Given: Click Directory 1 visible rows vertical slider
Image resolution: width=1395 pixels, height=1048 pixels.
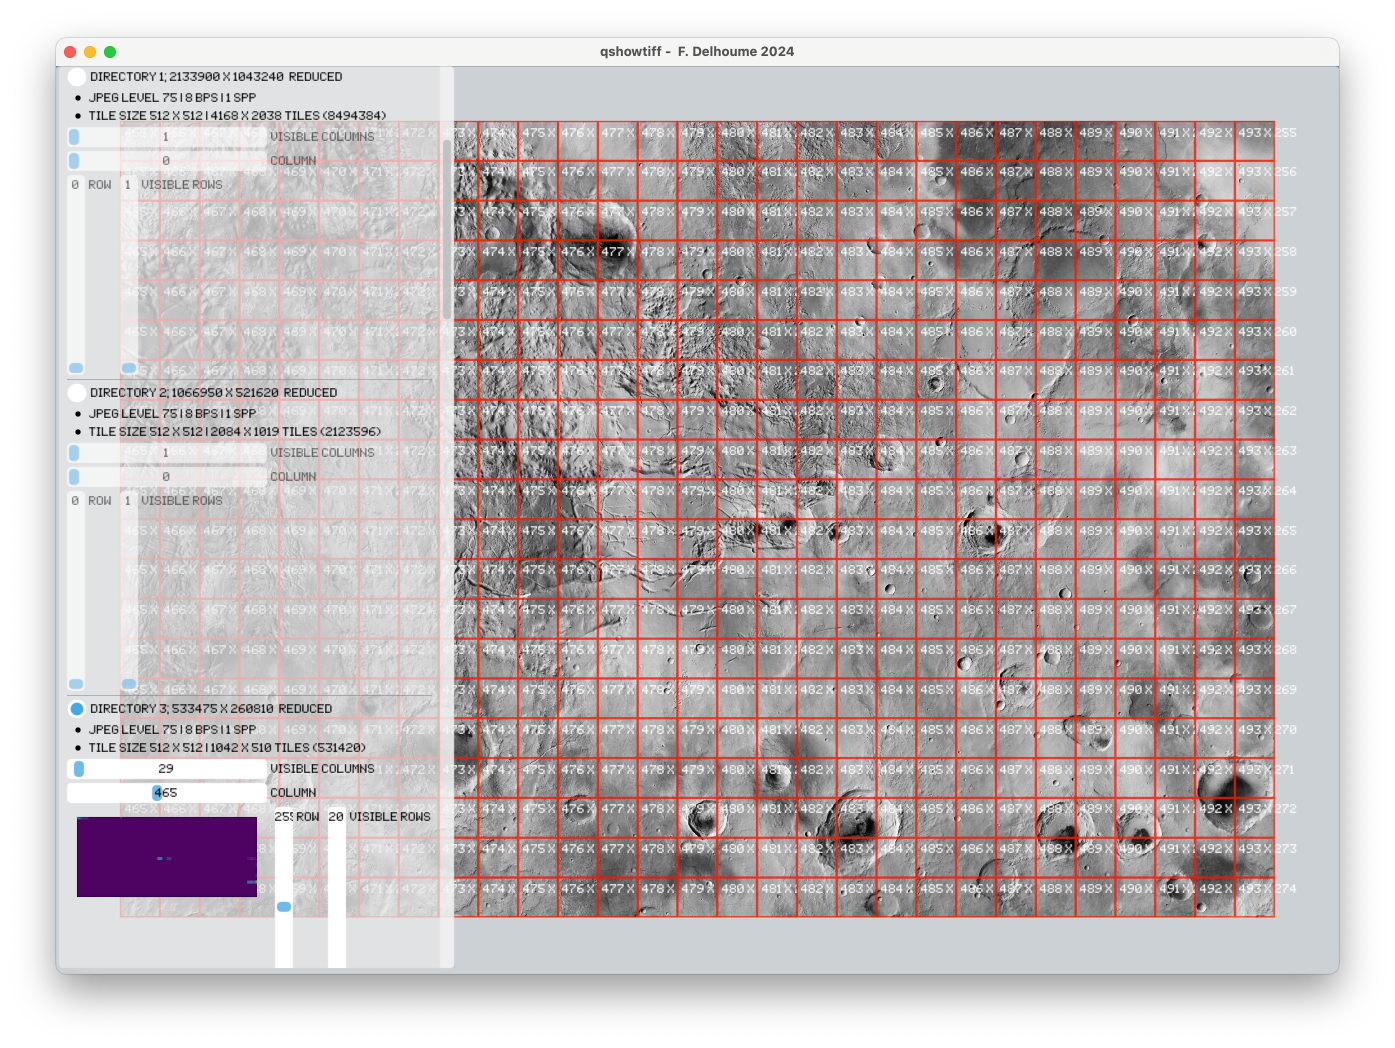Looking at the screenshot, I should pyautogui.click(x=129, y=275).
